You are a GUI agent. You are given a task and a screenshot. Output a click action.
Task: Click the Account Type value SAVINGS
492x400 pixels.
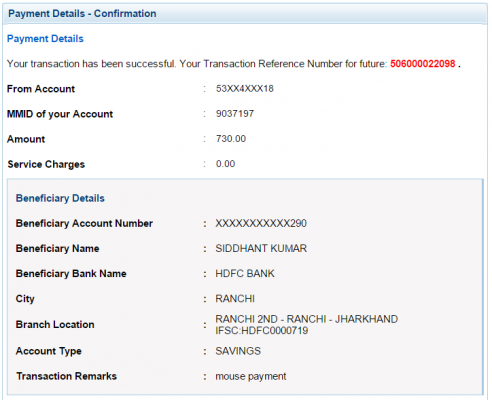tap(238, 351)
